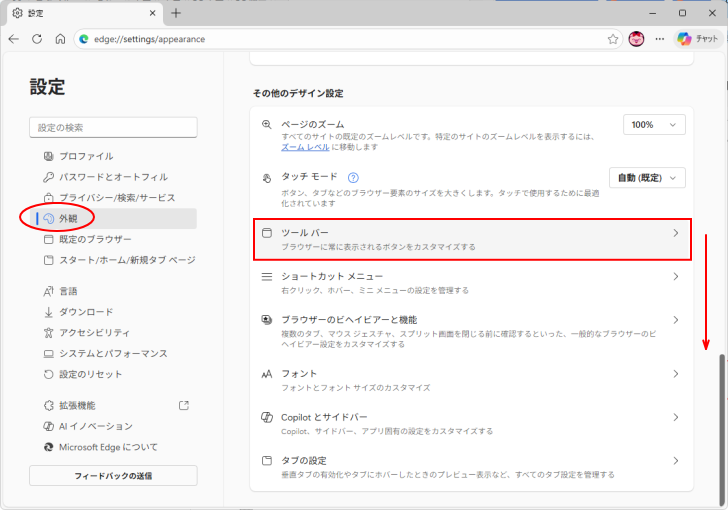Image resolution: width=728 pixels, height=510 pixels.
Task: Expand the ショートカット メニュー row
Action: coord(472,283)
